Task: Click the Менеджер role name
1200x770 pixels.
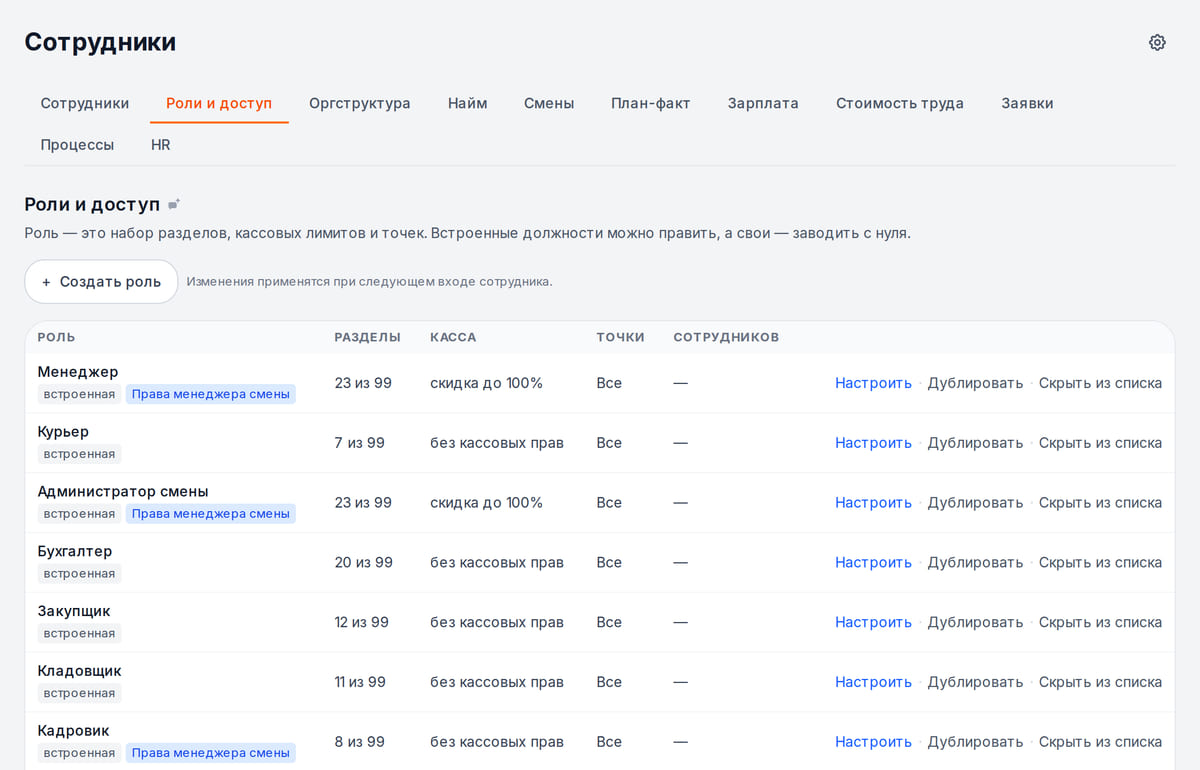Action: coord(78,372)
